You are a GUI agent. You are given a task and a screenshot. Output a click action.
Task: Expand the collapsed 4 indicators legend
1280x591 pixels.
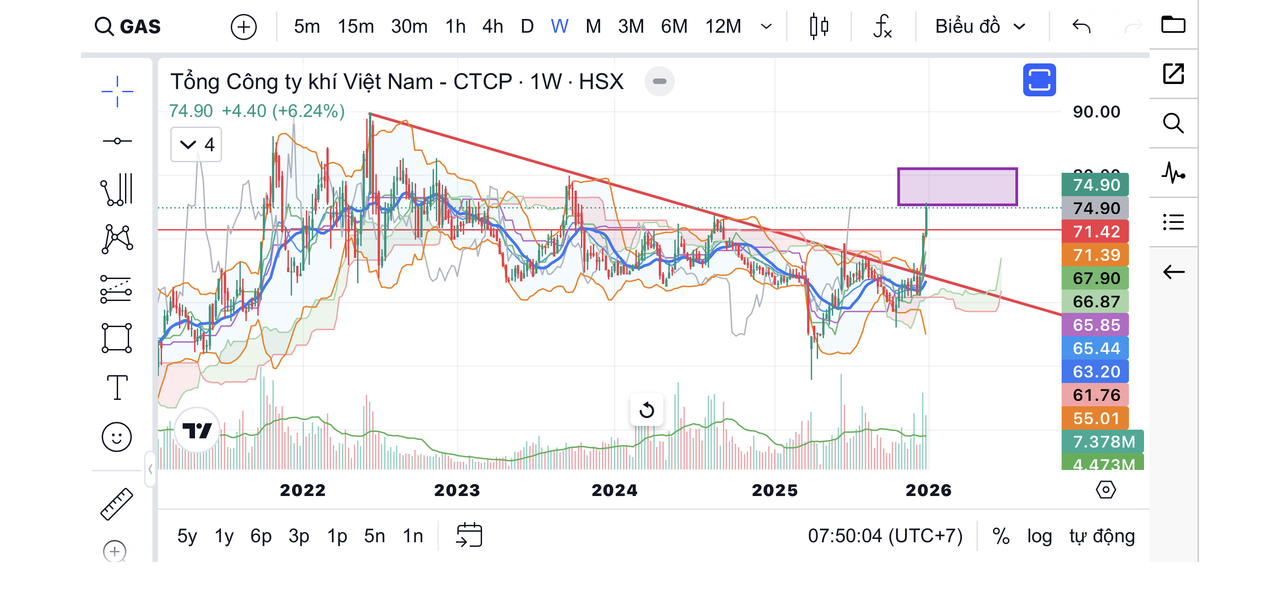pos(196,145)
